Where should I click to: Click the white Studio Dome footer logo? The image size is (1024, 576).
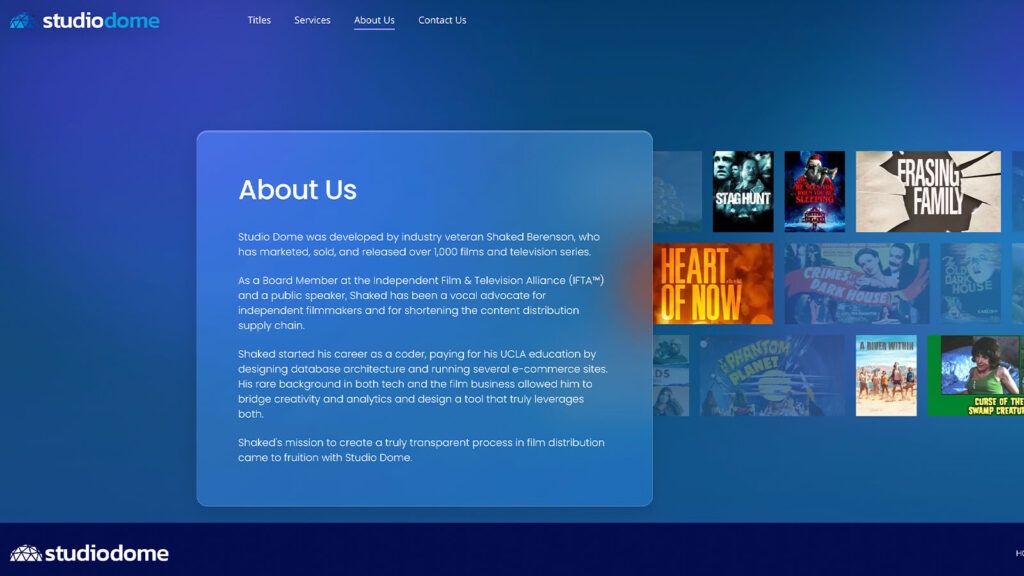(89, 553)
